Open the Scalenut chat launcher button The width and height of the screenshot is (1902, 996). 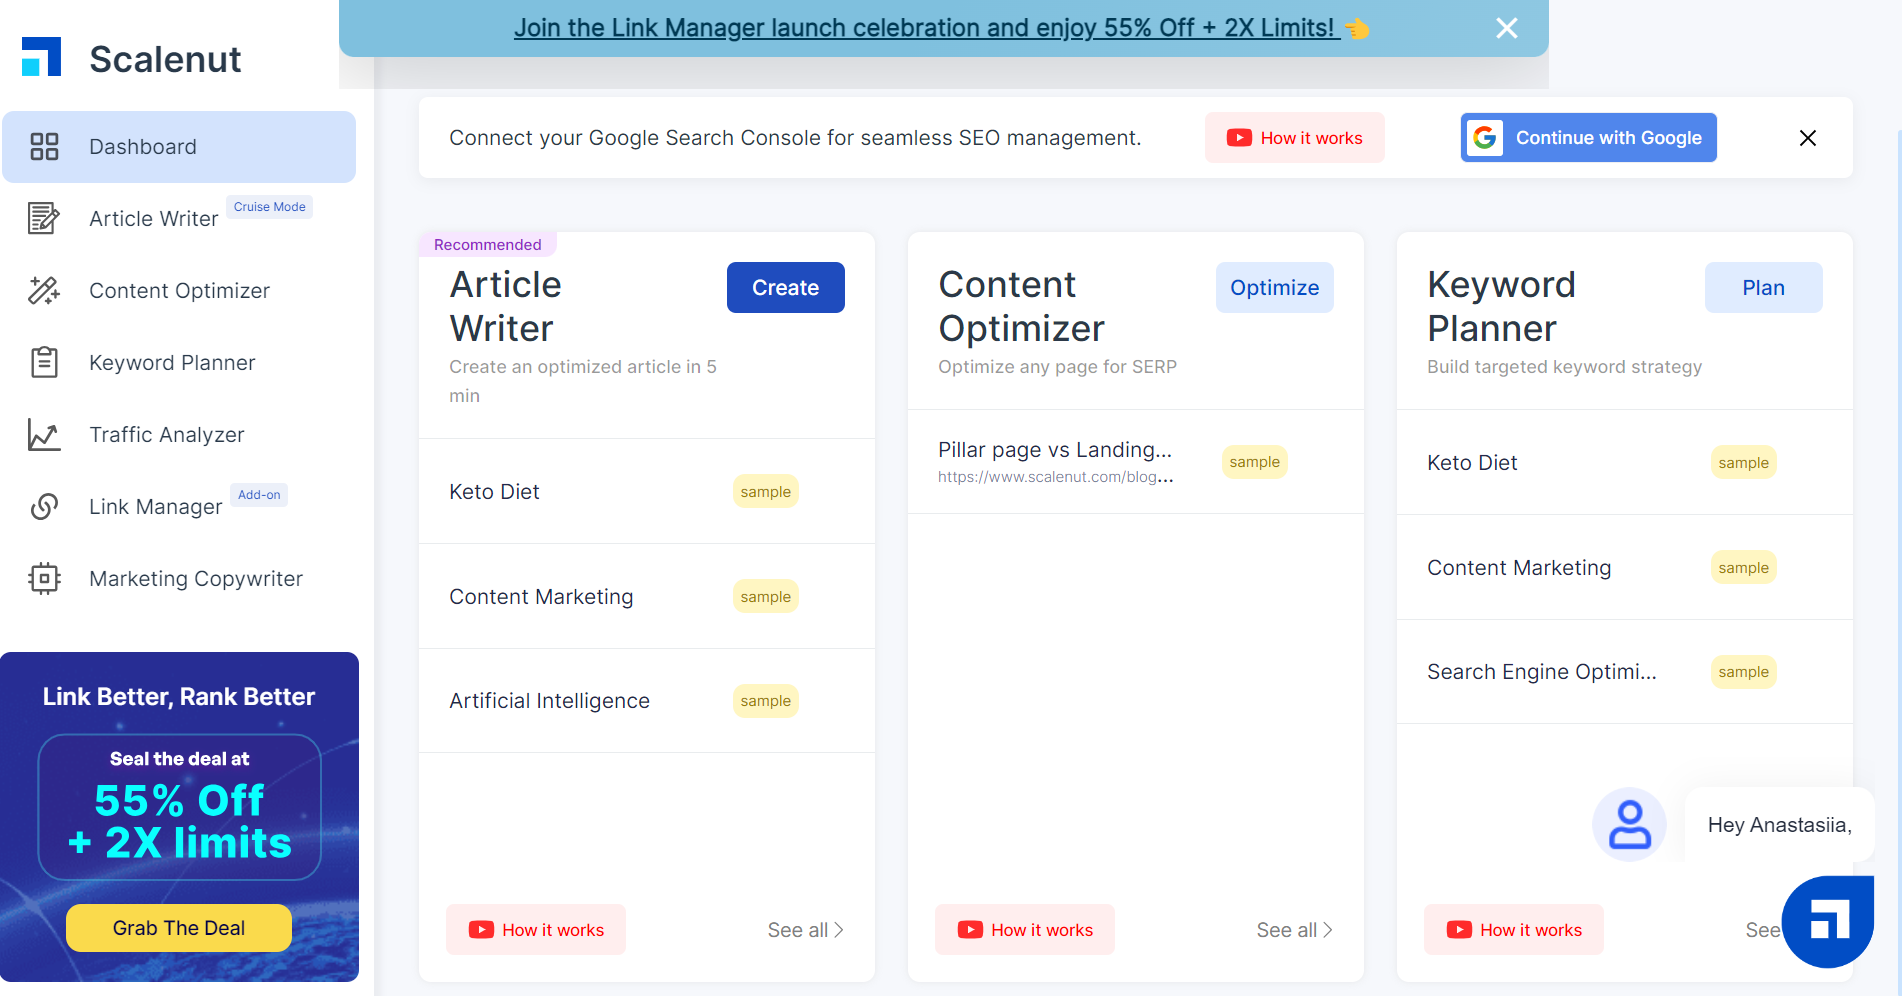pyautogui.click(x=1828, y=921)
